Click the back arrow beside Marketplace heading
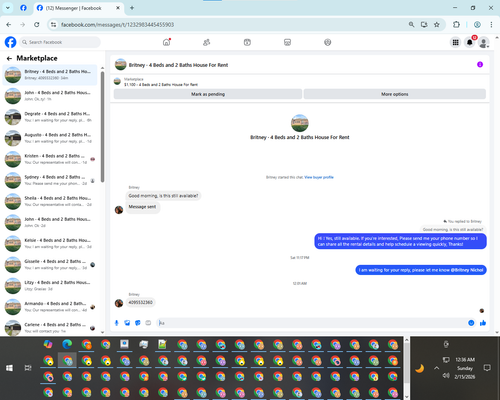The height and width of the screenshot is (400, 500). 9,59
